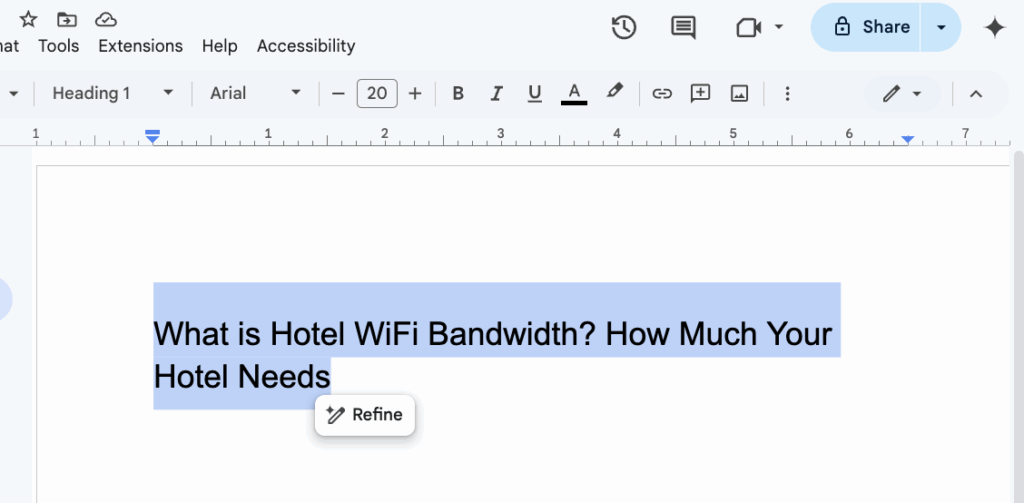Open the text color picker
Screen dimensions: 1024x503
[x=574, y=93]
